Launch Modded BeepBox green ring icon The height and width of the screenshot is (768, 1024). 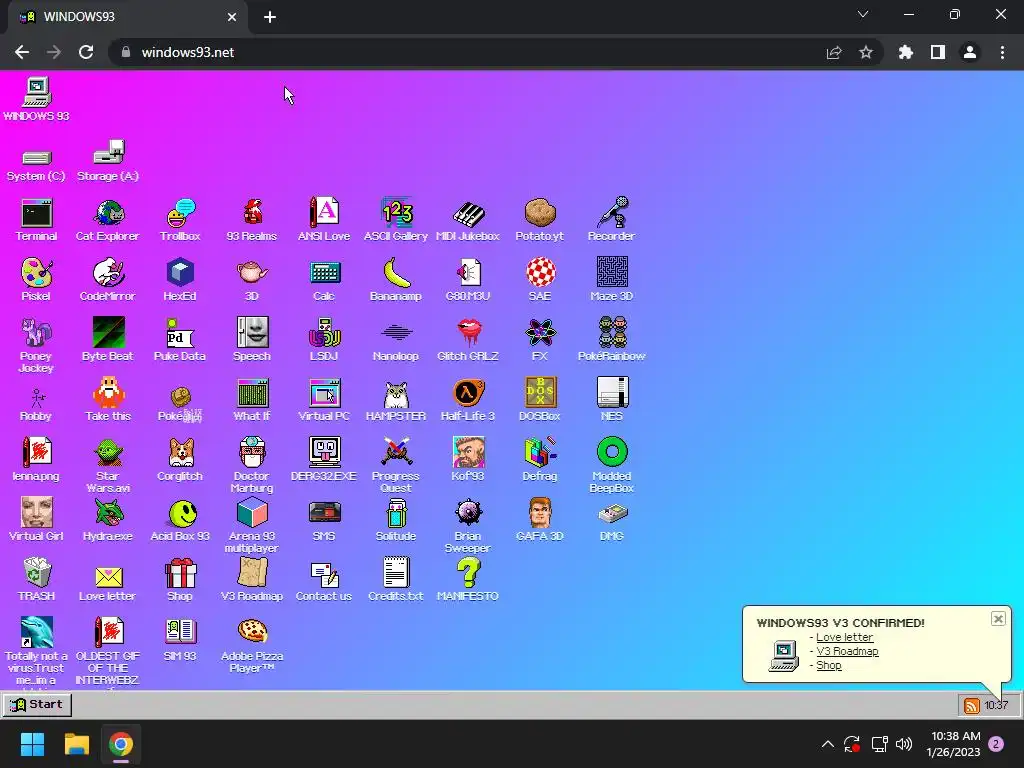(x=612, y=465)
